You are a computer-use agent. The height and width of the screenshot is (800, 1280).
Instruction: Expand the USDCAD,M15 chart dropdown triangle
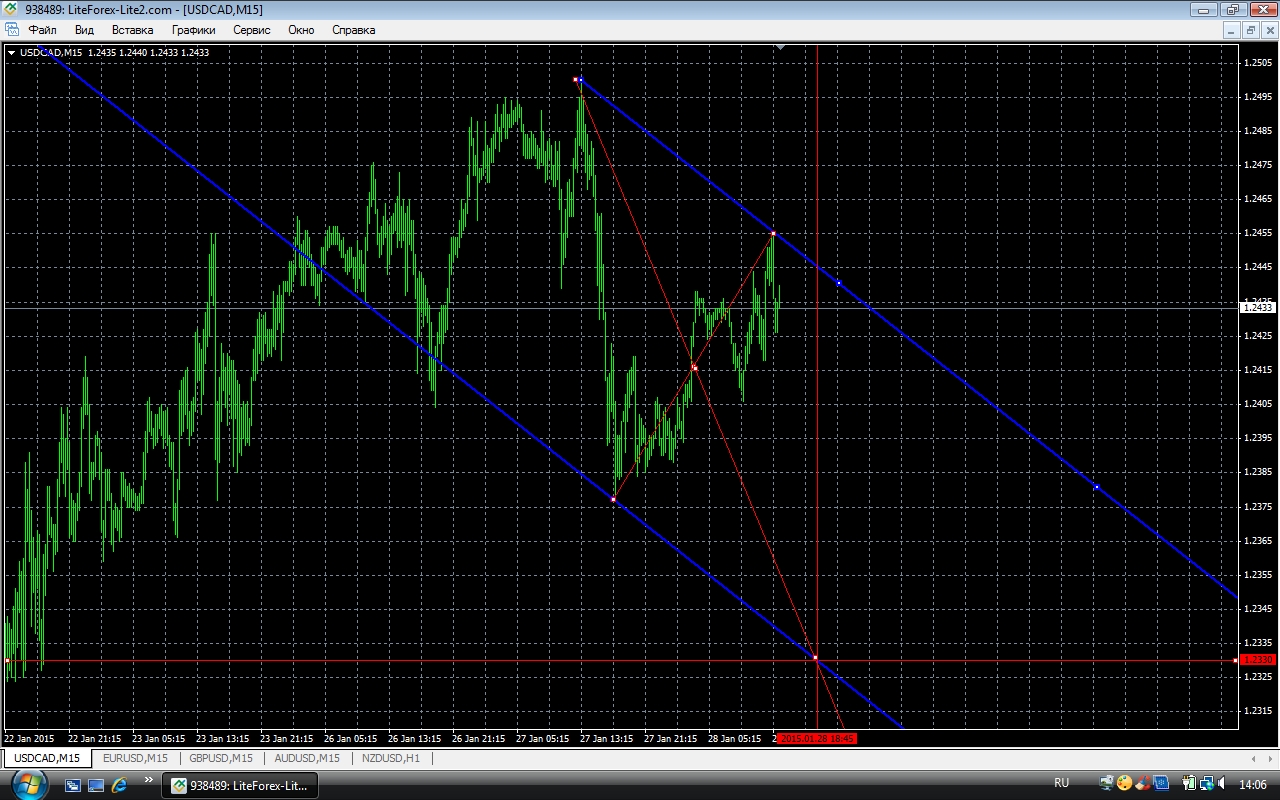[11, 52]
